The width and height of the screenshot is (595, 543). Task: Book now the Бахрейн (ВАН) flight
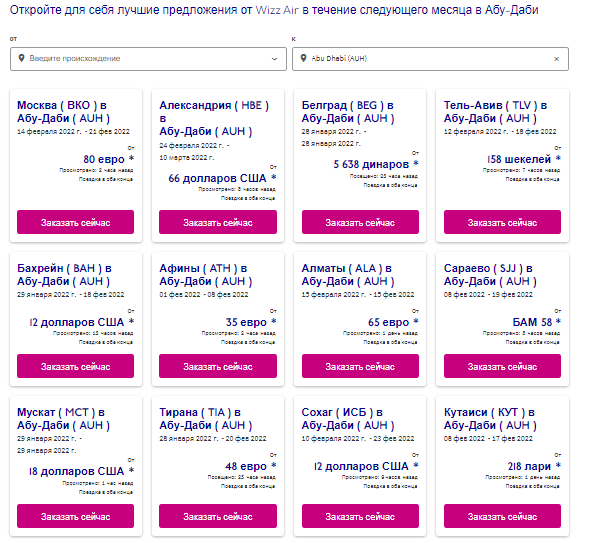[76, 366]
